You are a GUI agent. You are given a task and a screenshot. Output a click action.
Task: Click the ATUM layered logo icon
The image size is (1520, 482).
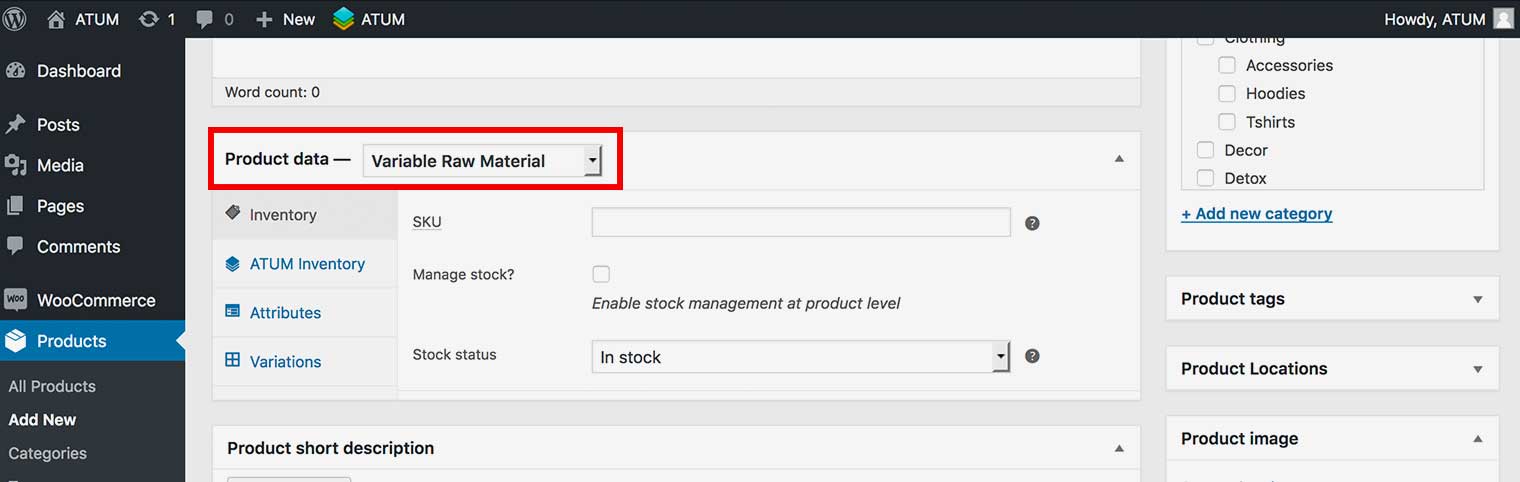point(344,19)
